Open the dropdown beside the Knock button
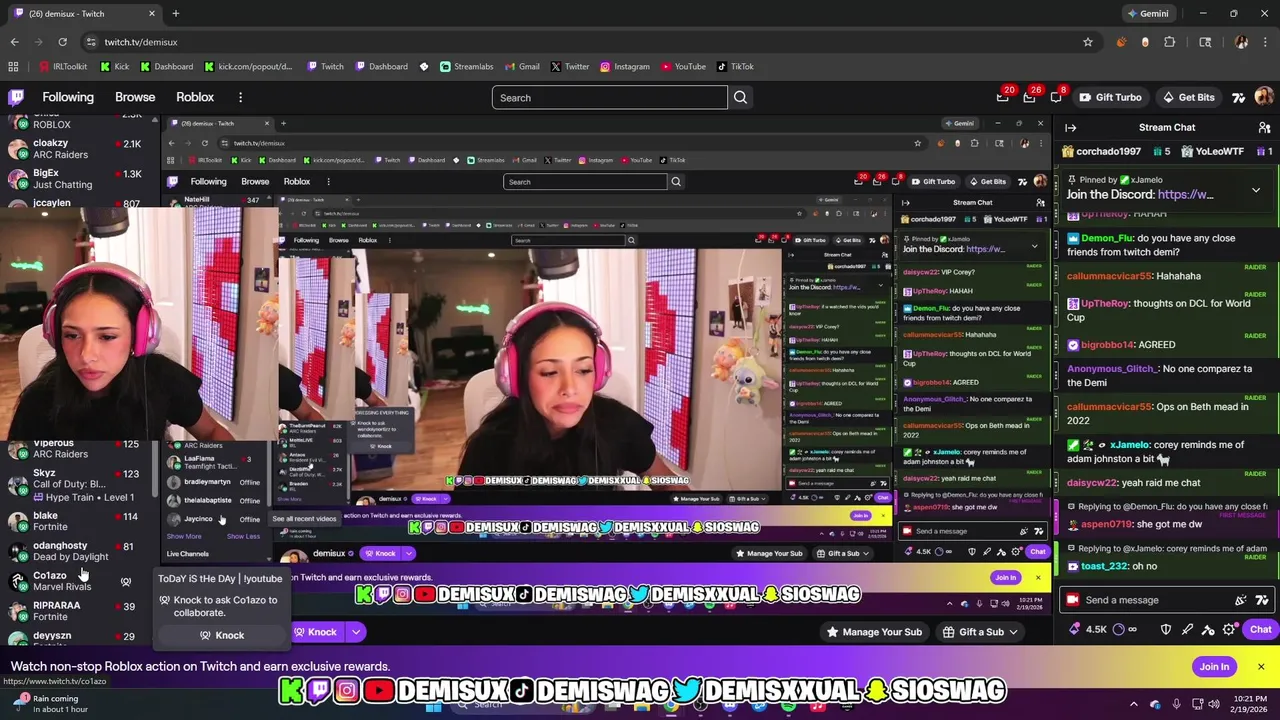 [x=355, y=632]
